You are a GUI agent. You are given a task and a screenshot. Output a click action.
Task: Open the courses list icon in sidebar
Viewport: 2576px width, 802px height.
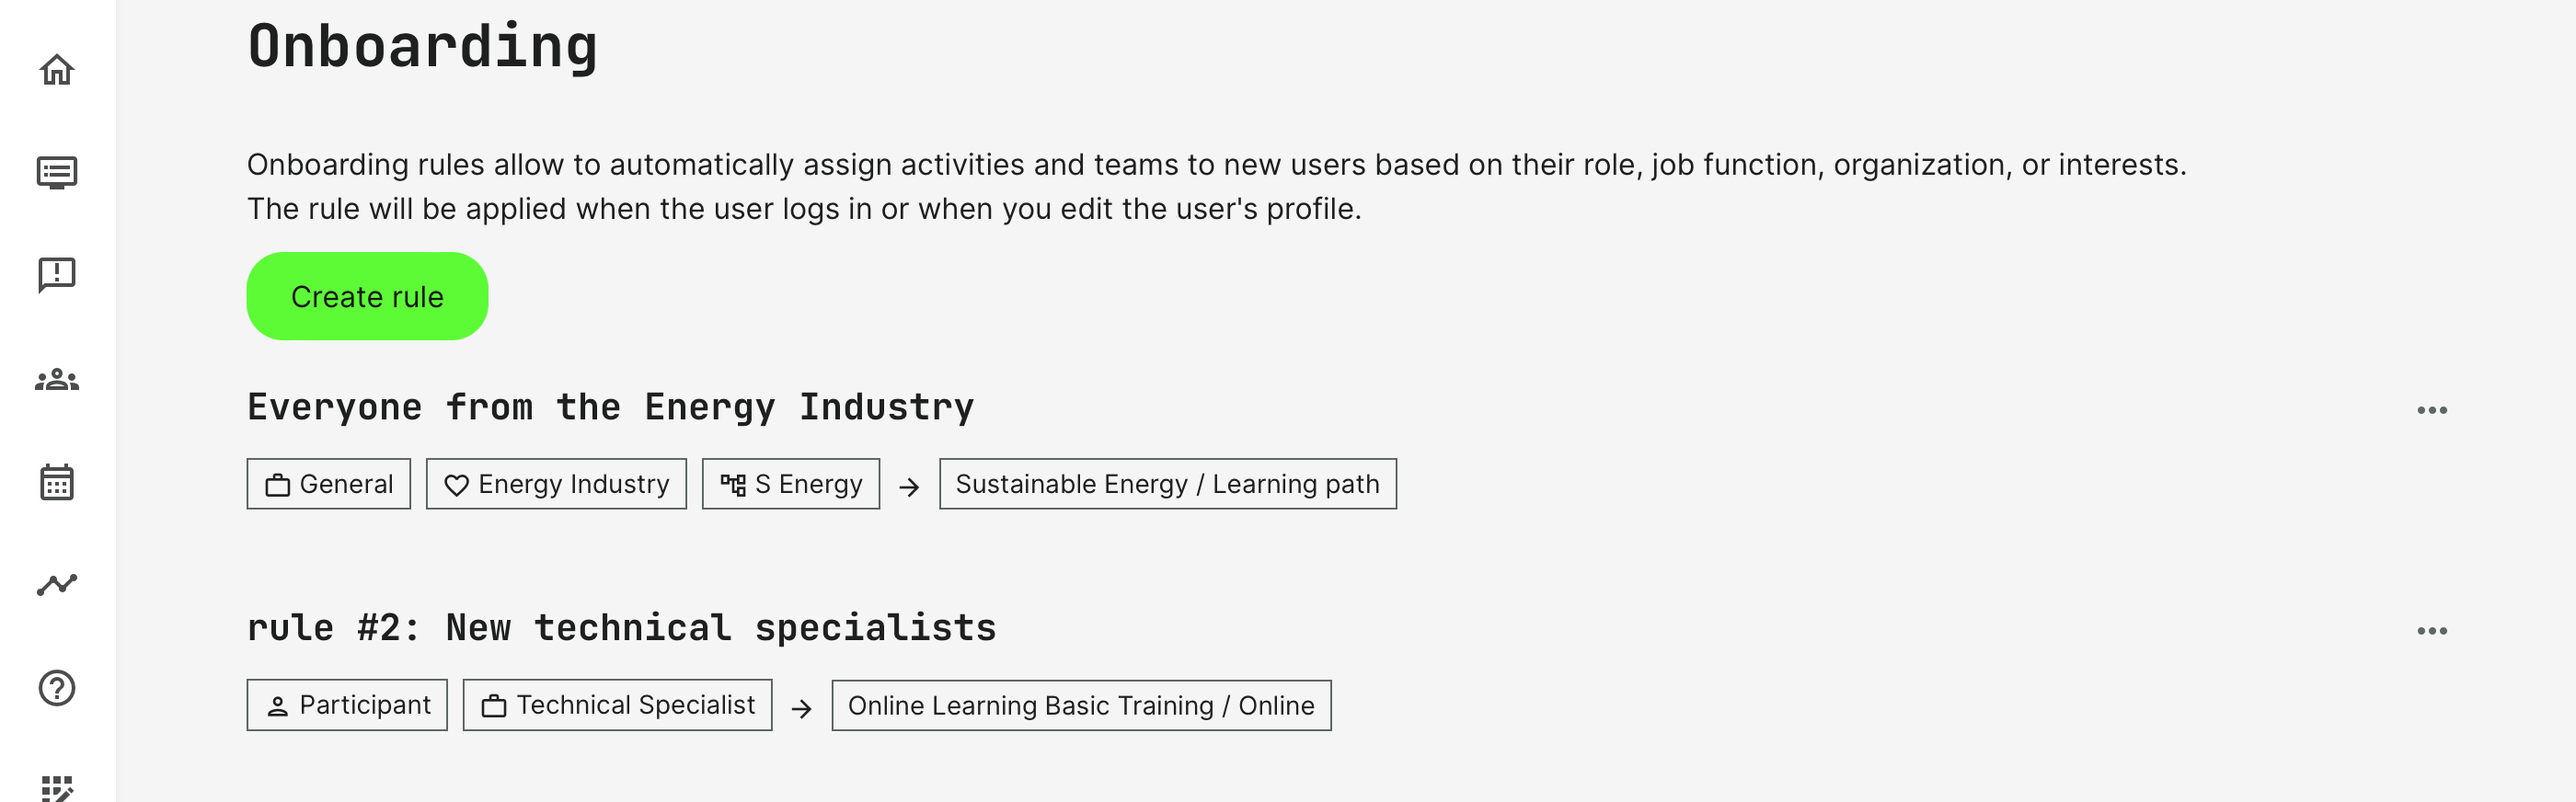tap(57, 173)
